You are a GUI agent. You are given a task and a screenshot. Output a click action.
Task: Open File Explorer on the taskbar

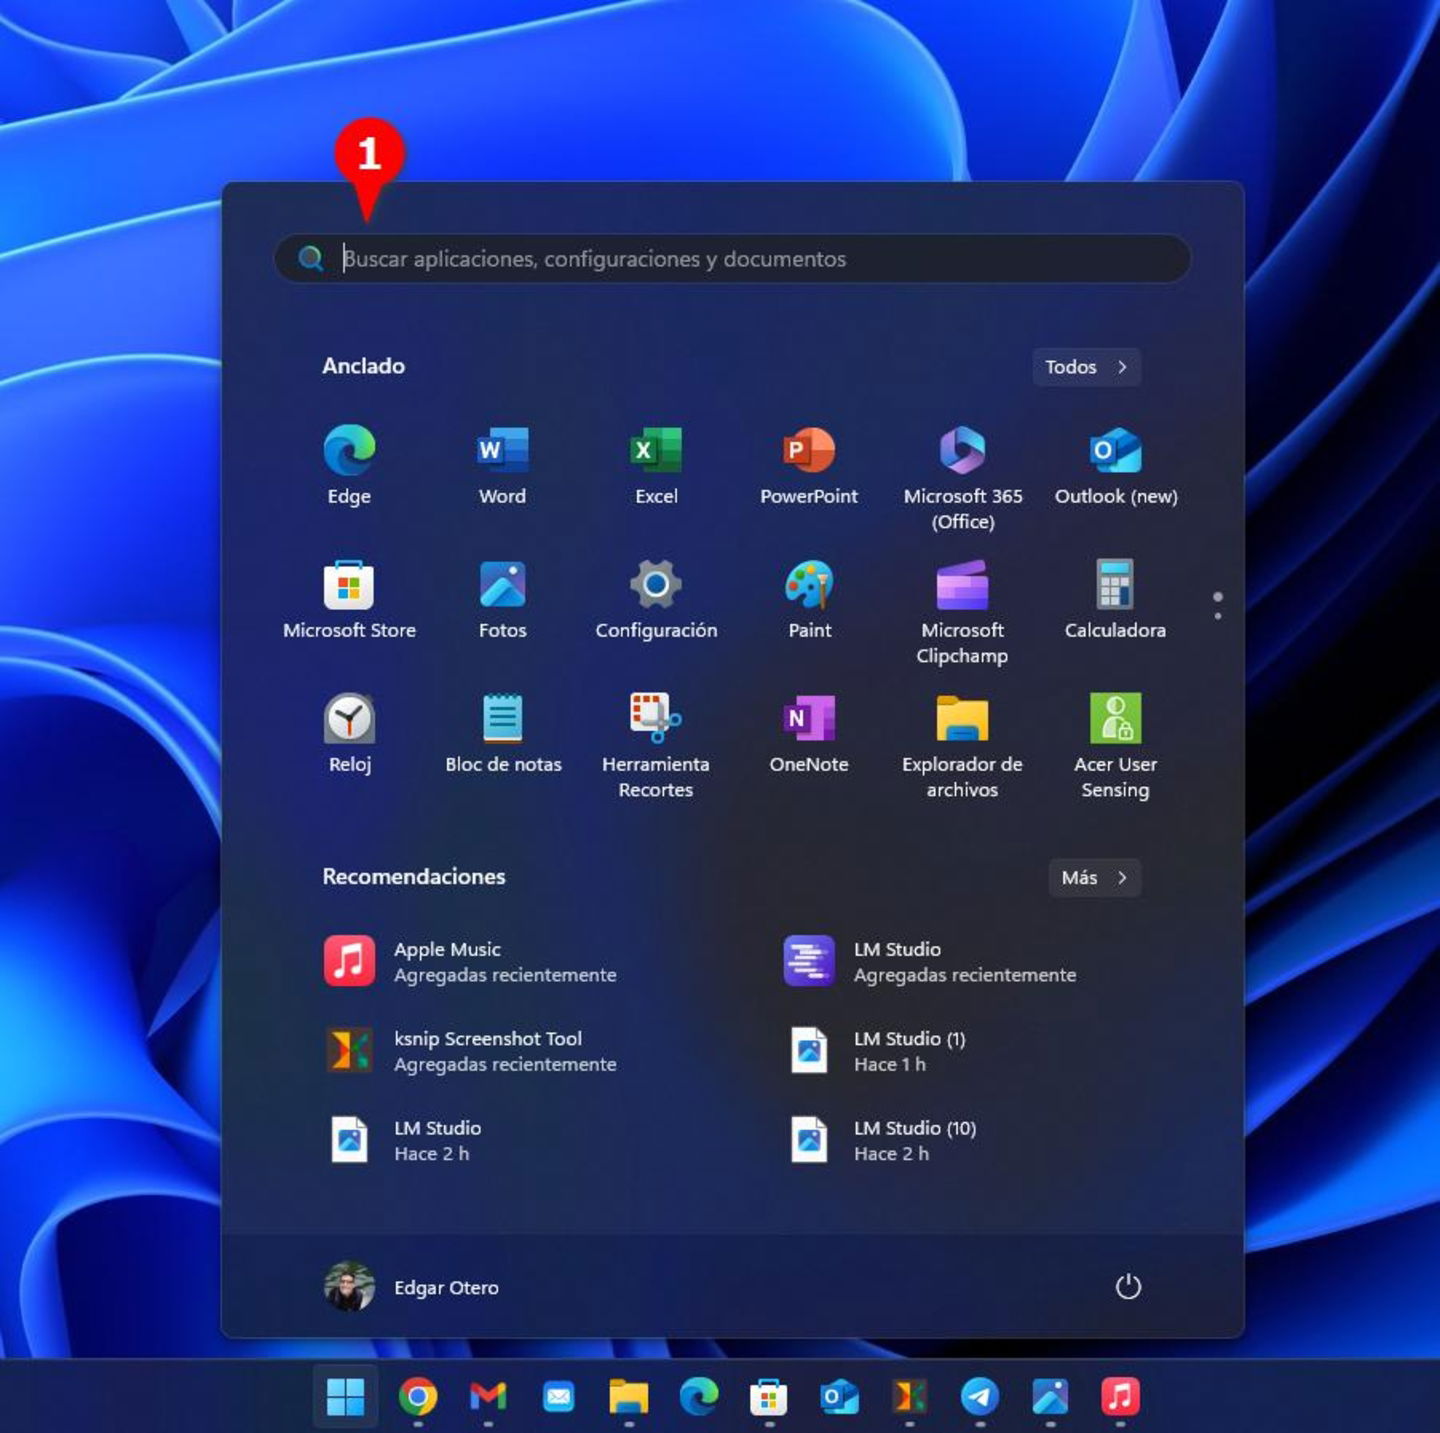click(629, 1396)
